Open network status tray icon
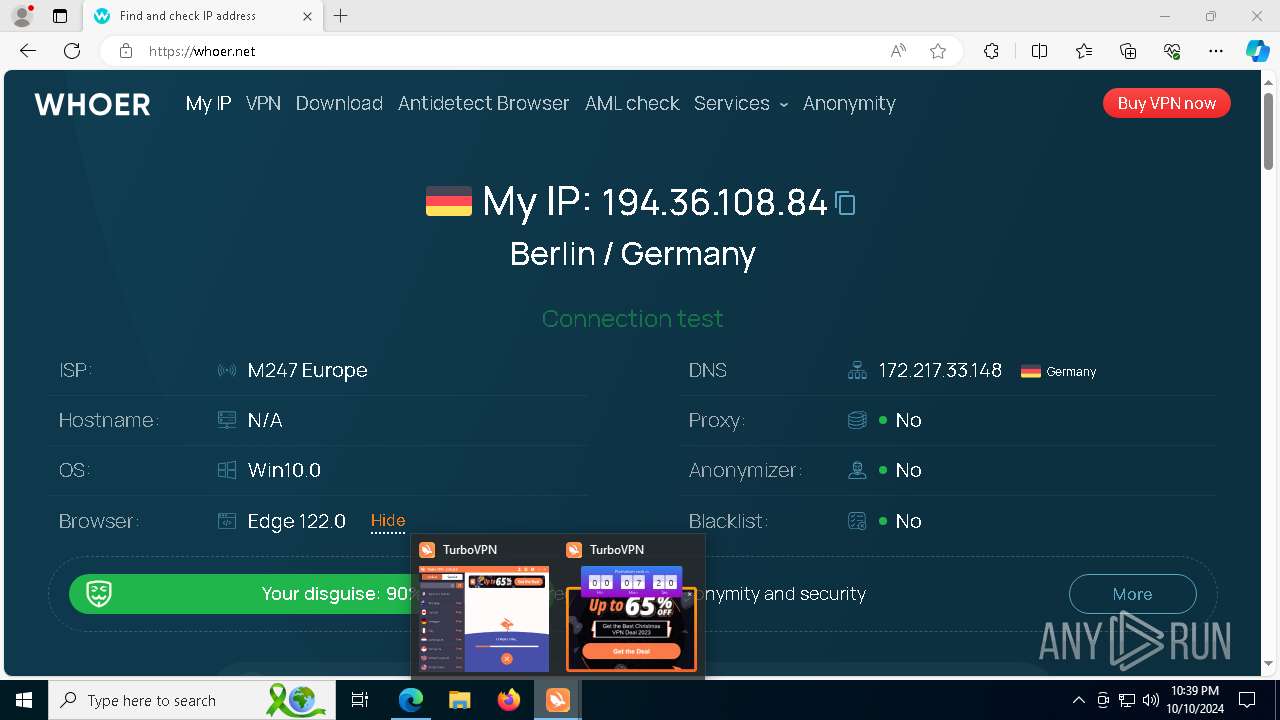1280x720 pixels. pyautogui.click(x=1127, y=700)
